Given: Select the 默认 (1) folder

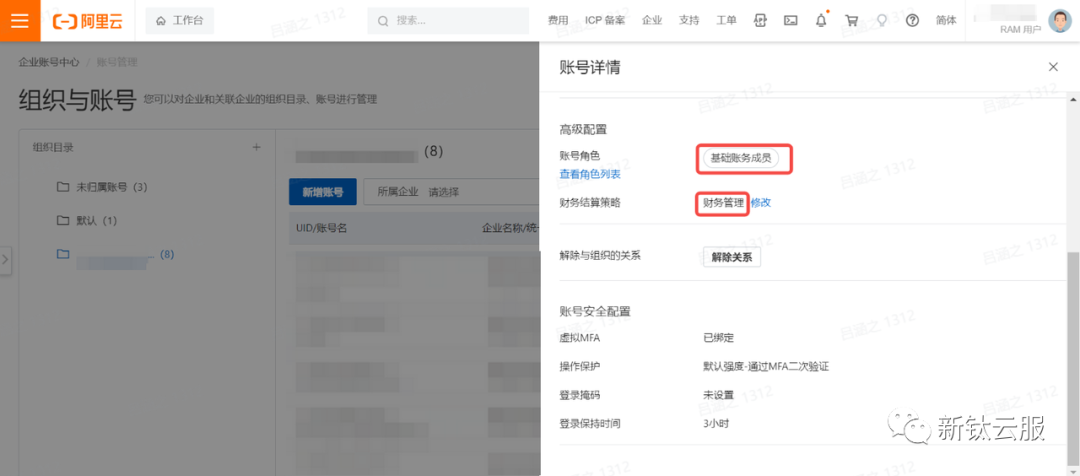Looking at the screenshot, I should coord(86,221).
